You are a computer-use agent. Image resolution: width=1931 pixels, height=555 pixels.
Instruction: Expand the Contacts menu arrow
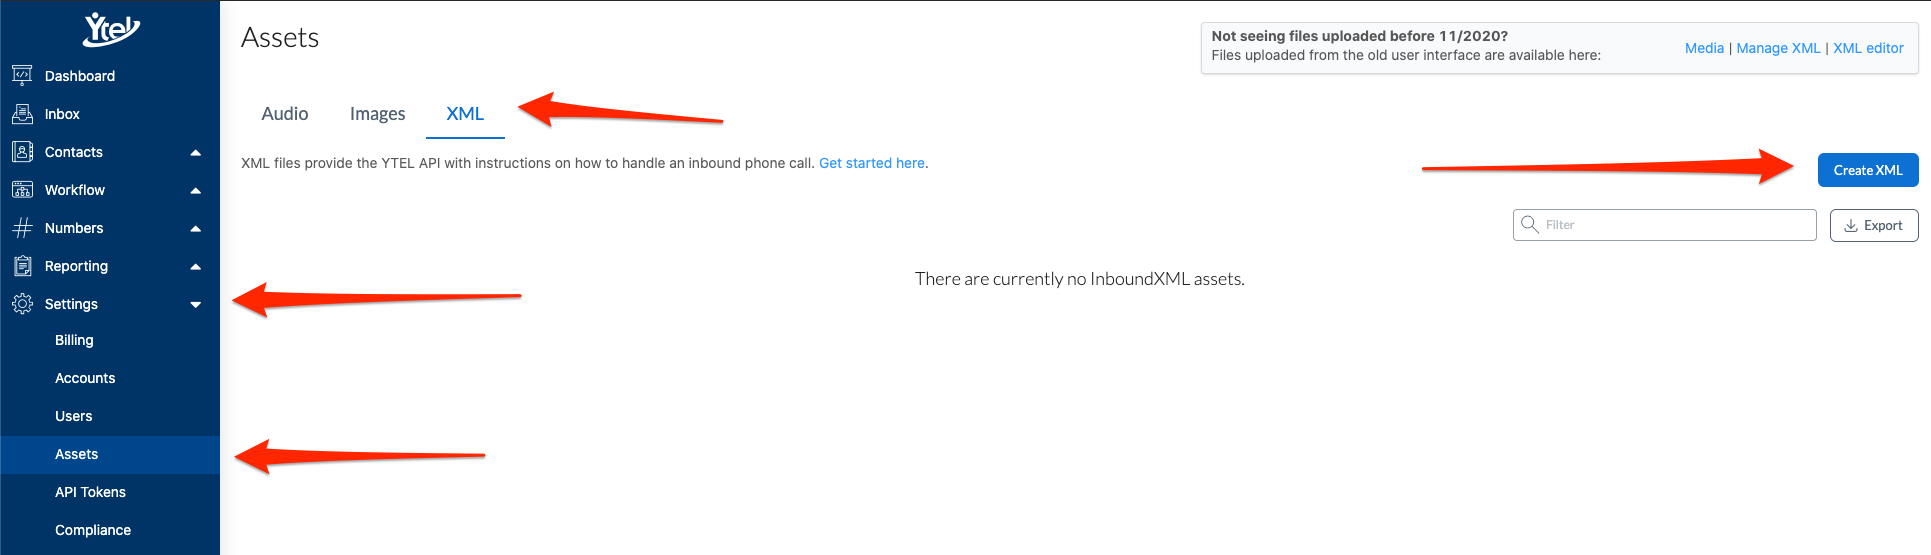pos(196,152)
